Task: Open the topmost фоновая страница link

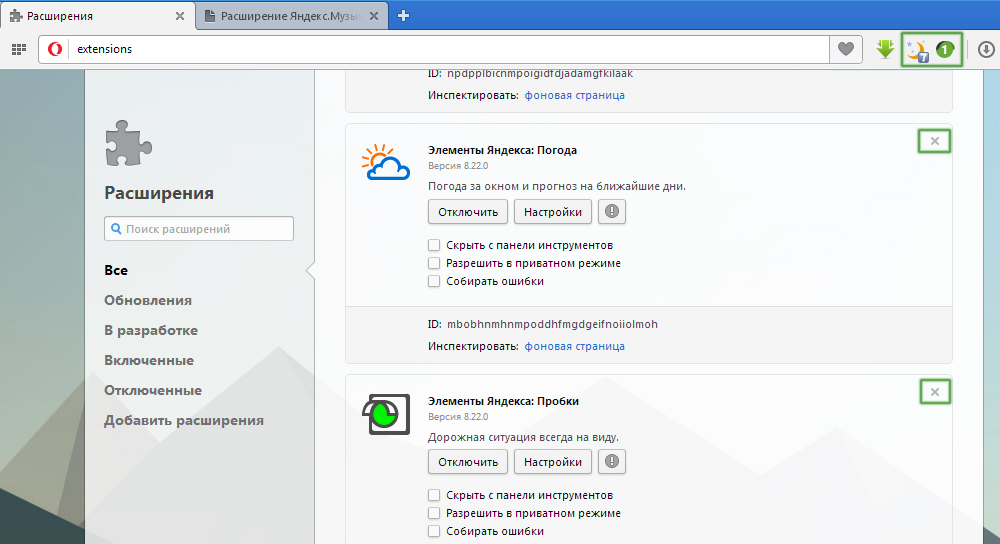Action: point(574,95)
